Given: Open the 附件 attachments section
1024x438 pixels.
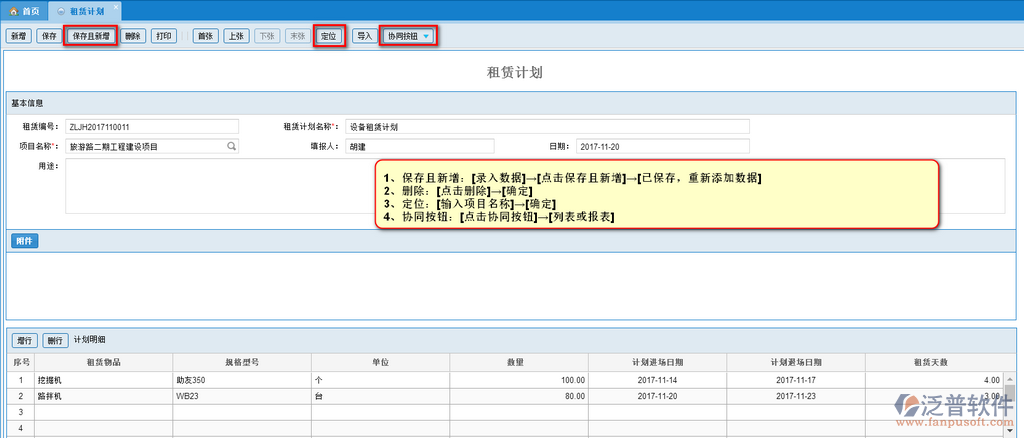Looking at the screenshot, I should [x=25, y=241].
